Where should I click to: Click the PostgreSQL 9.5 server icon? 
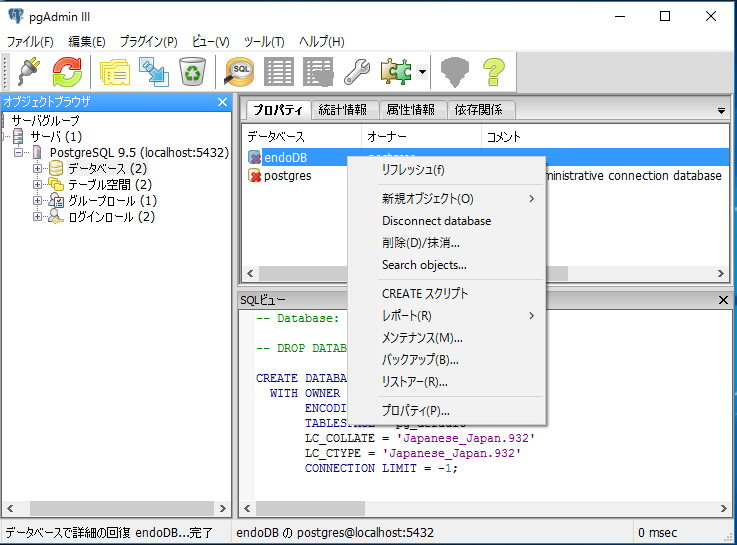tap(37, 152)
